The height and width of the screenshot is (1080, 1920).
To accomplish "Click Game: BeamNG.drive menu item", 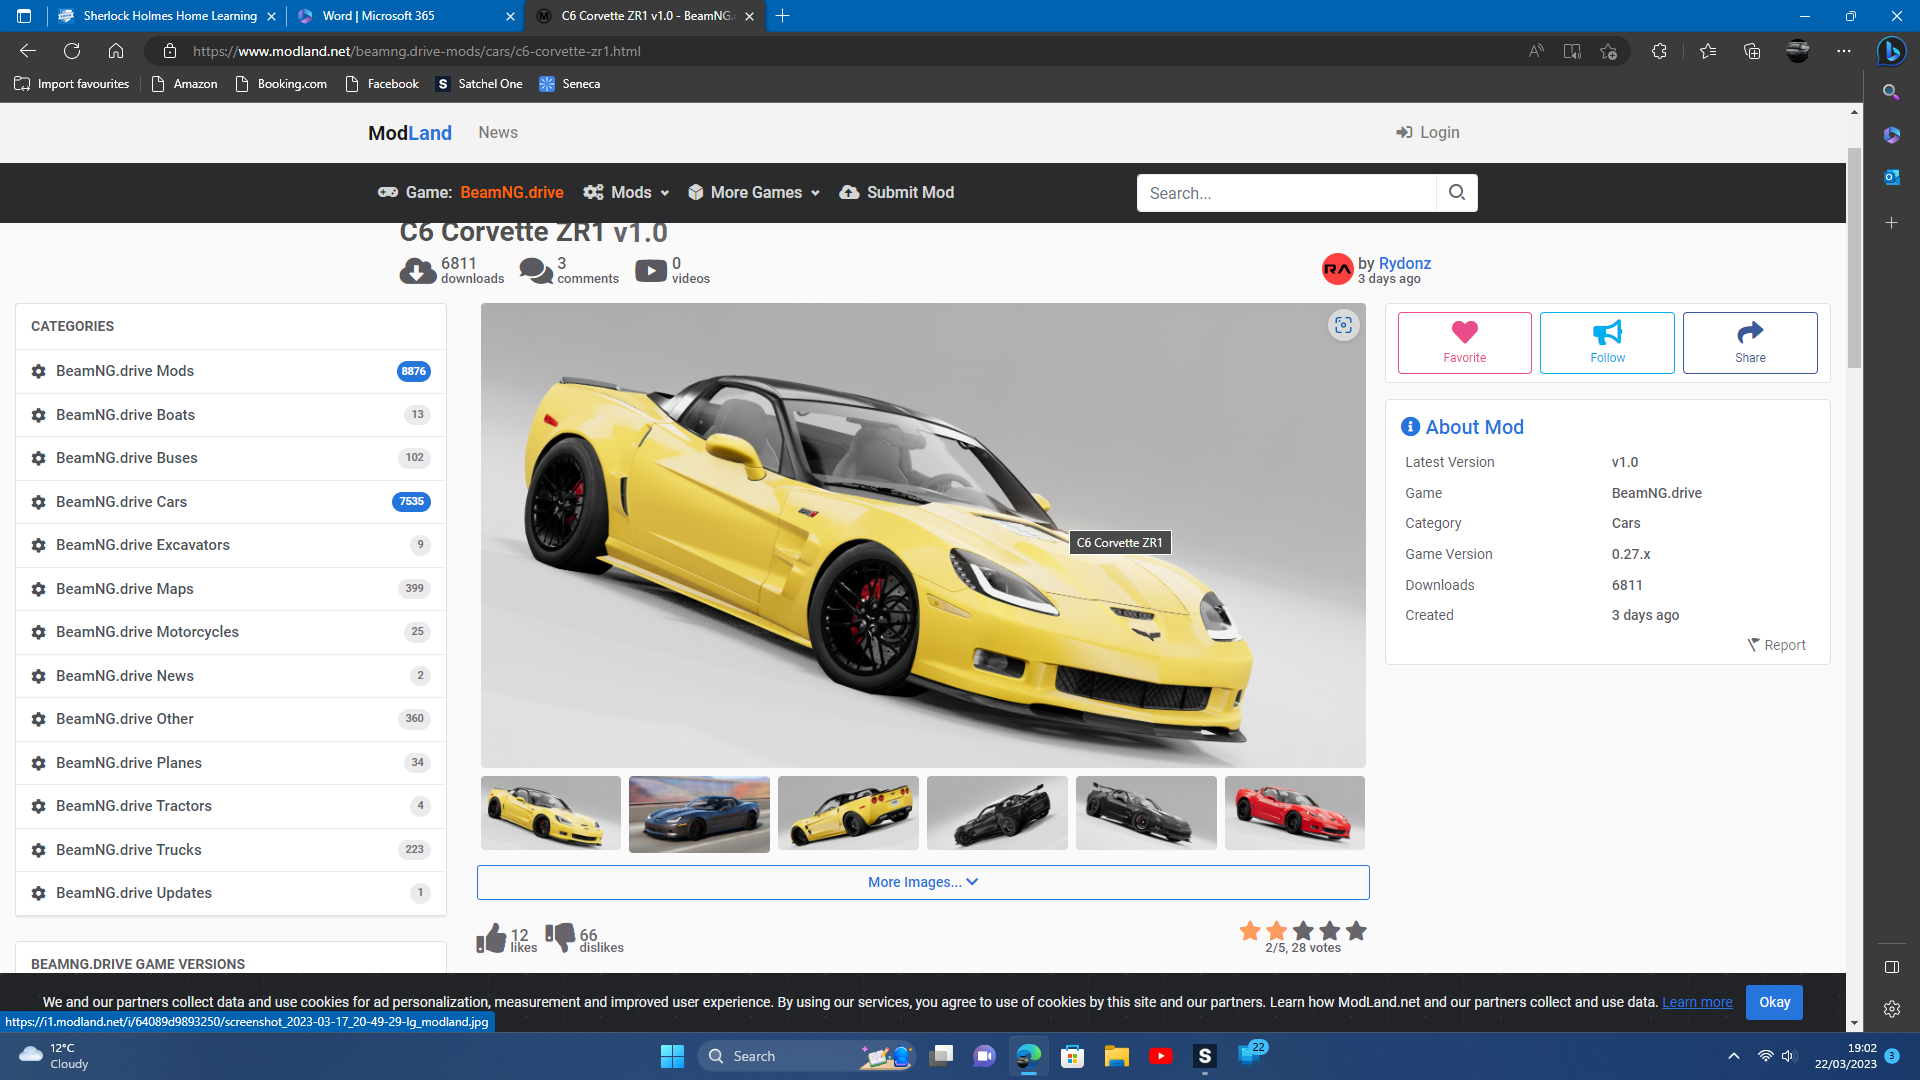I will click(471, 193).
